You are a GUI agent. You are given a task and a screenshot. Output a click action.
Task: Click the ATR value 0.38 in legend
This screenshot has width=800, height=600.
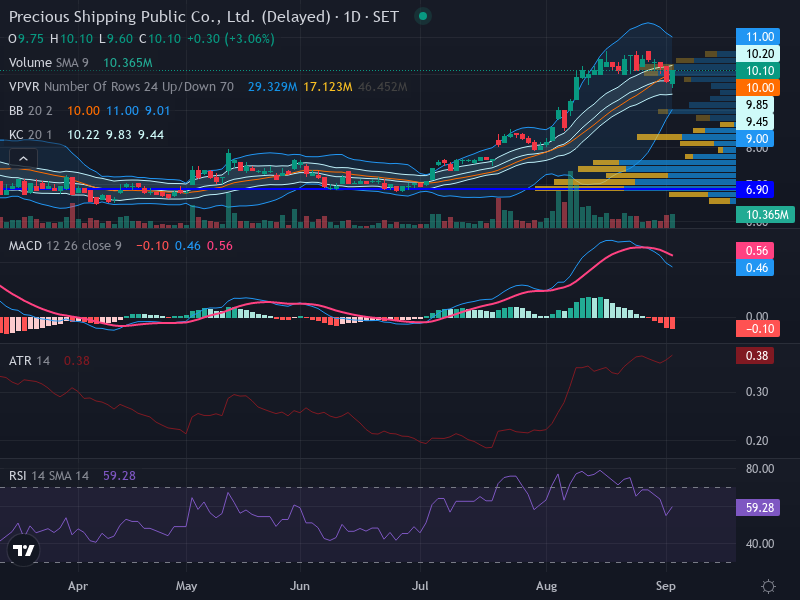pyautogui.click(x=77, y=361)
